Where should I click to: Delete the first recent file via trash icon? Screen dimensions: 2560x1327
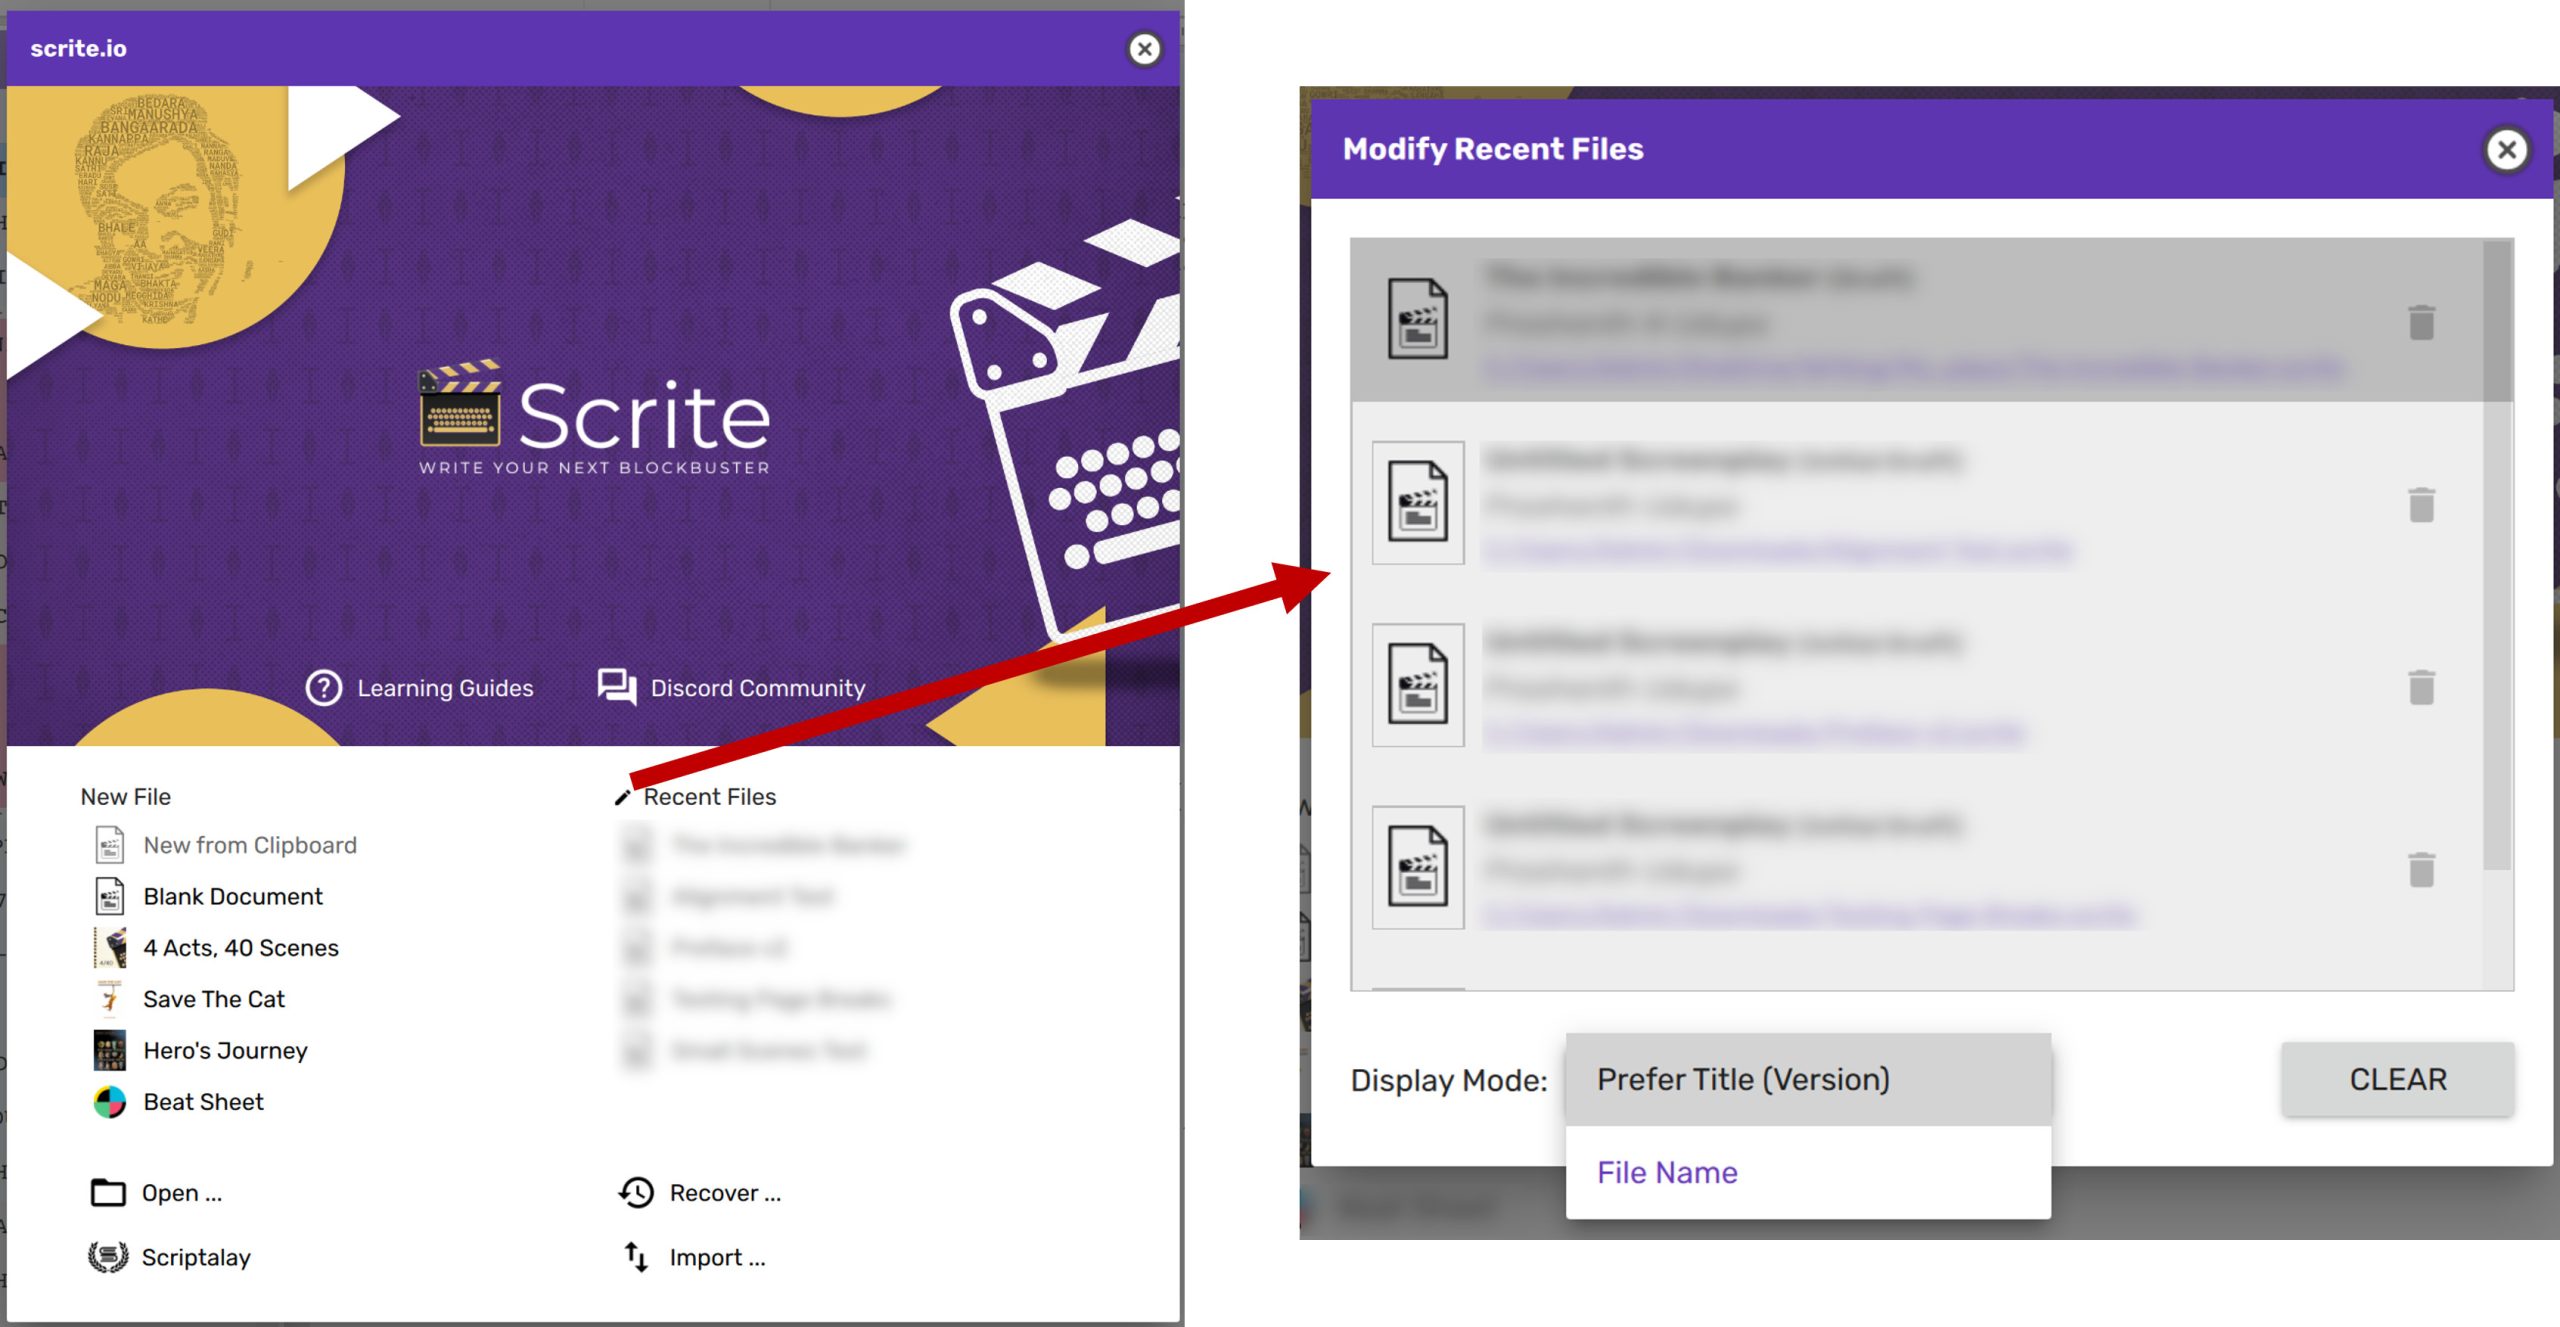(x=2421, y=322)
